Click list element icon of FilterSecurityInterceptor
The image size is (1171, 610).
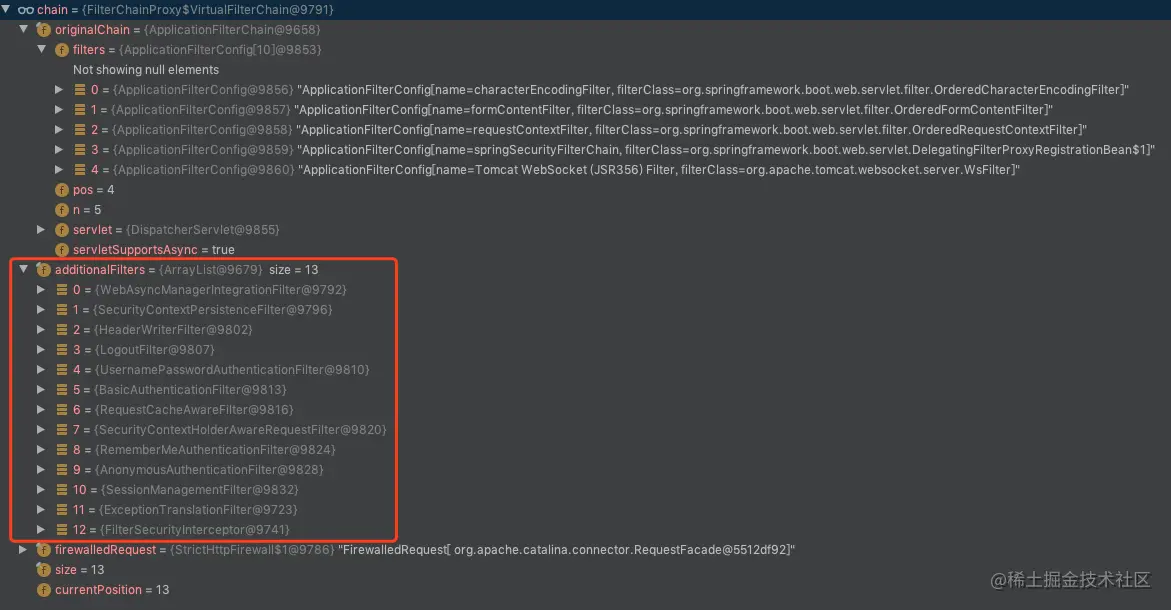[x=62, y=529]
